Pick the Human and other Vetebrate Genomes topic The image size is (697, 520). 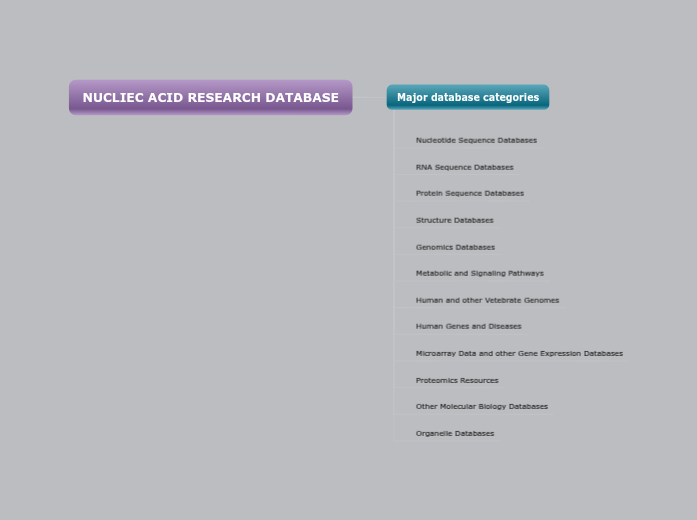487,300
